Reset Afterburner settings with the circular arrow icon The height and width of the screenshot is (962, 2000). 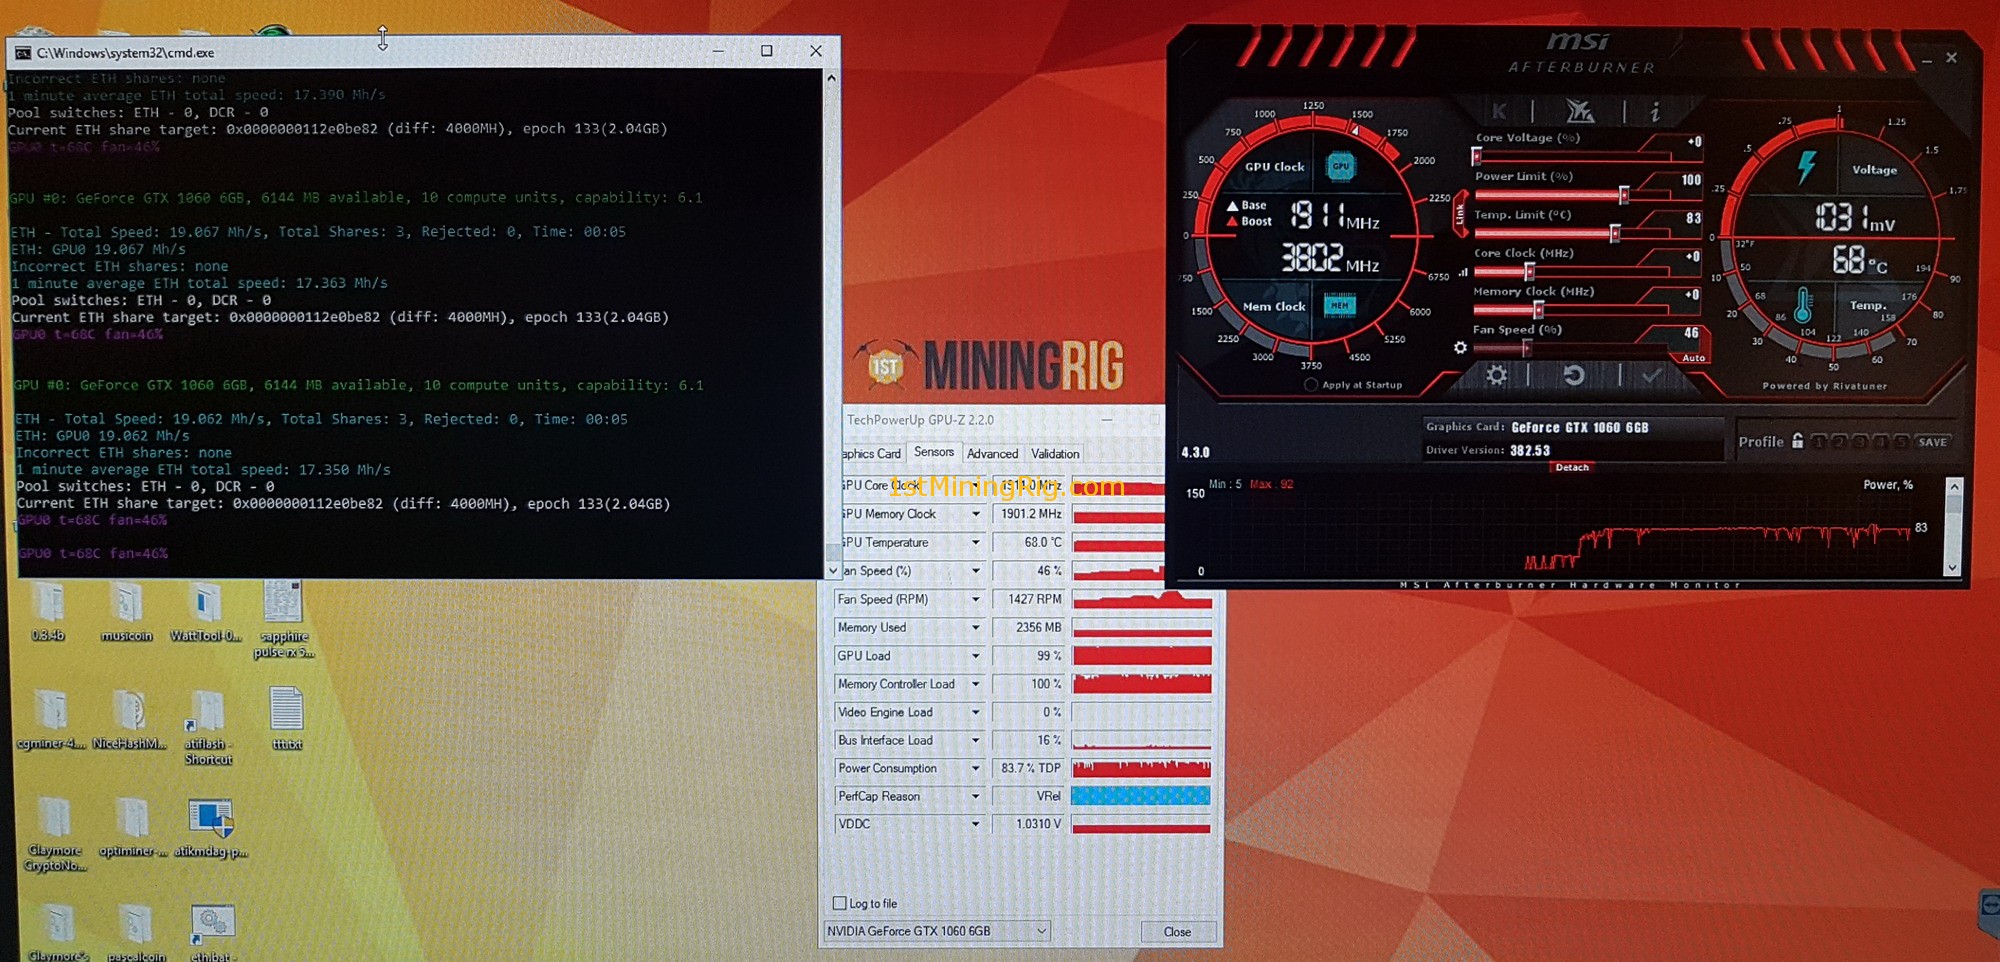pyautogui.click(x=1573, y=375)
